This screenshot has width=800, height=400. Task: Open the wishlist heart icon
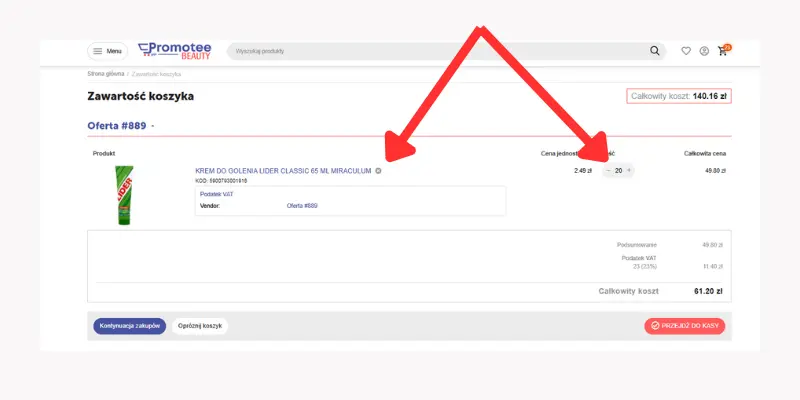(x=686, y=51)
